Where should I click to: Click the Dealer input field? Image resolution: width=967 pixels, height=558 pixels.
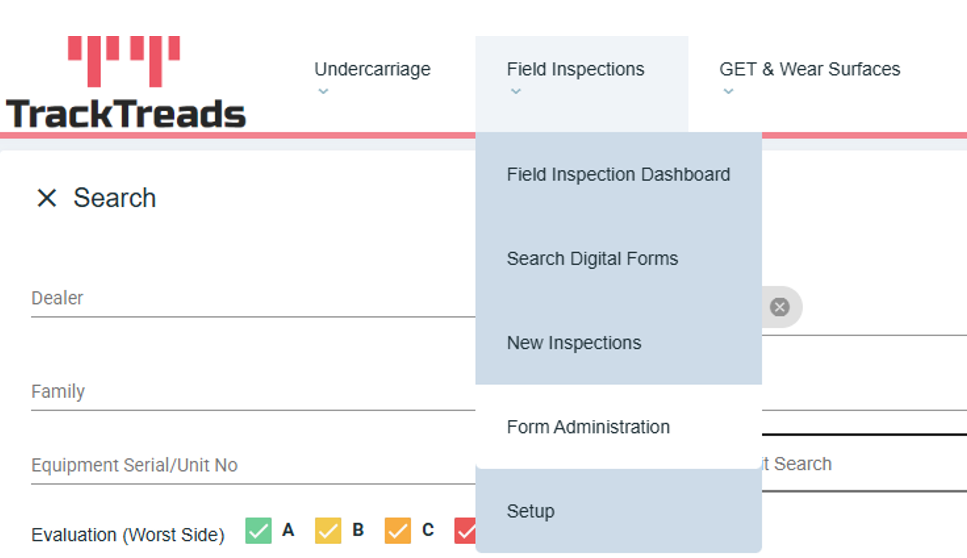[x=250, y=298]
